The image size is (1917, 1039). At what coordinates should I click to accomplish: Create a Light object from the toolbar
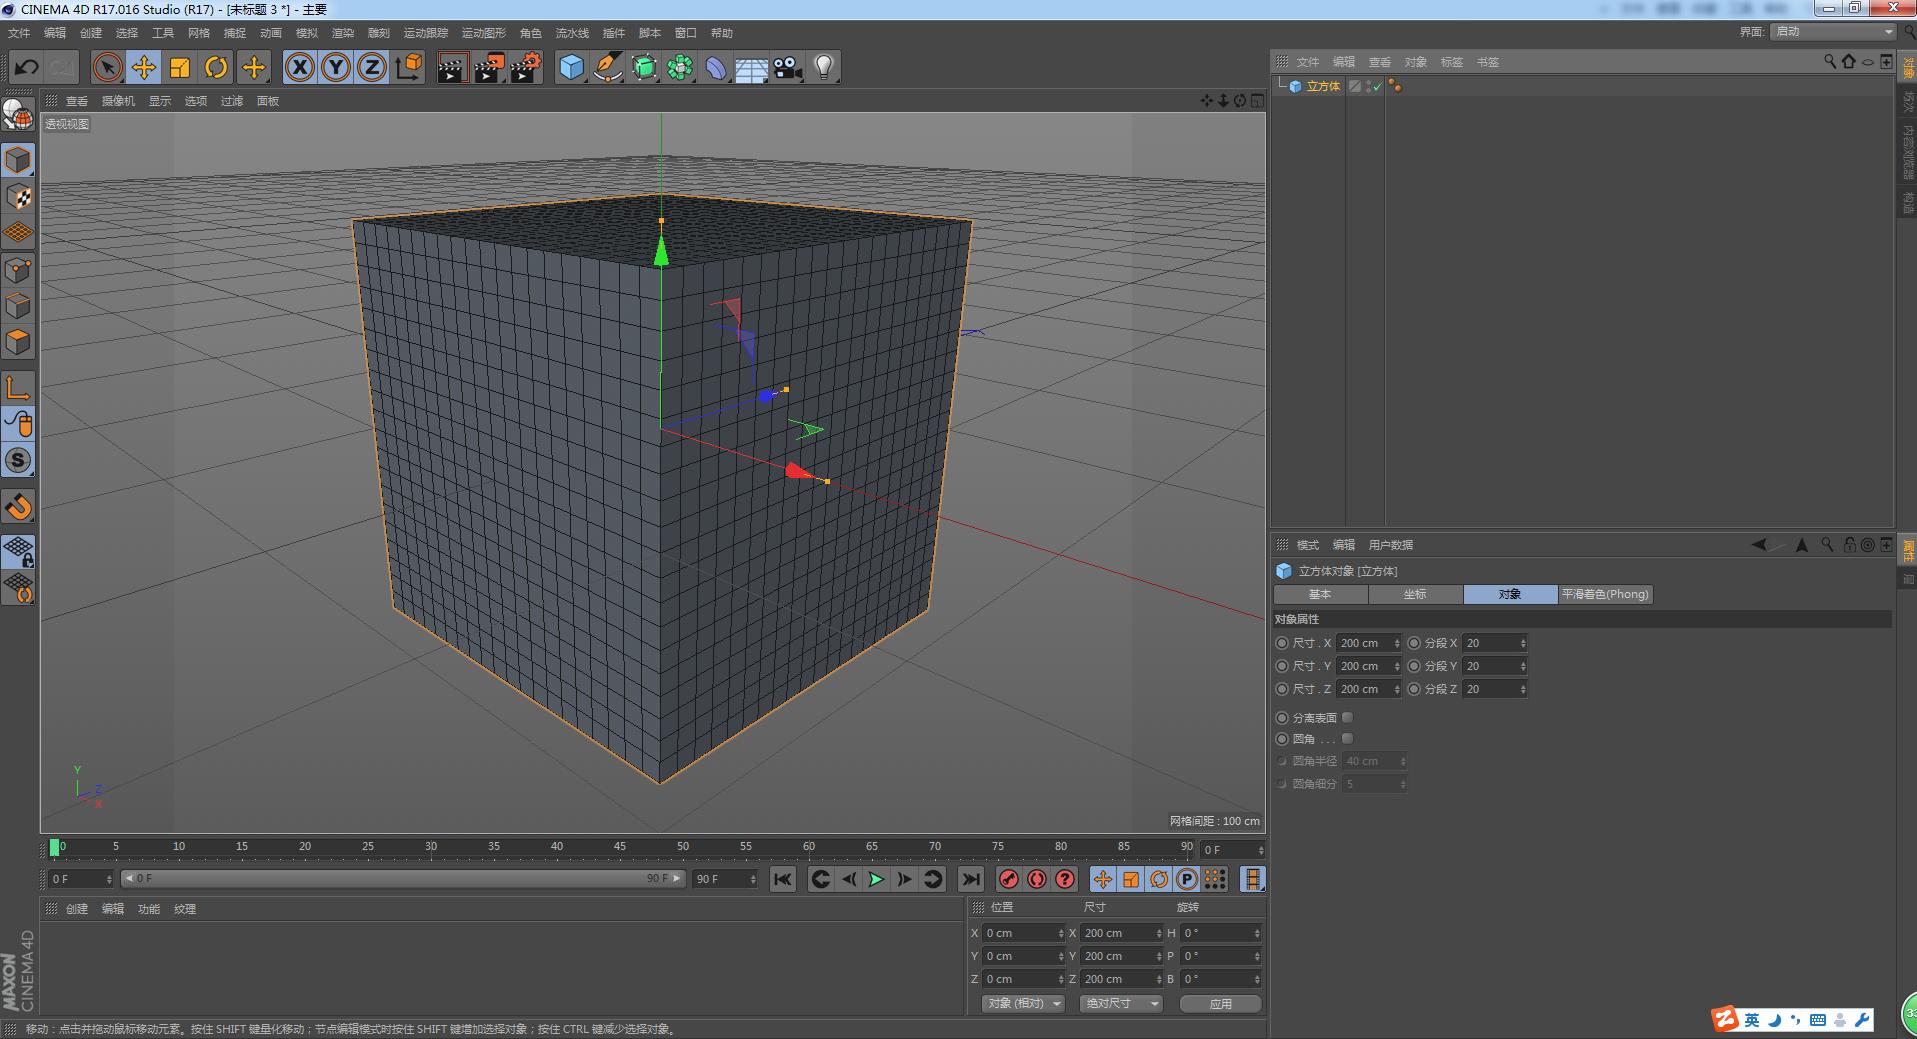(823, 67)
